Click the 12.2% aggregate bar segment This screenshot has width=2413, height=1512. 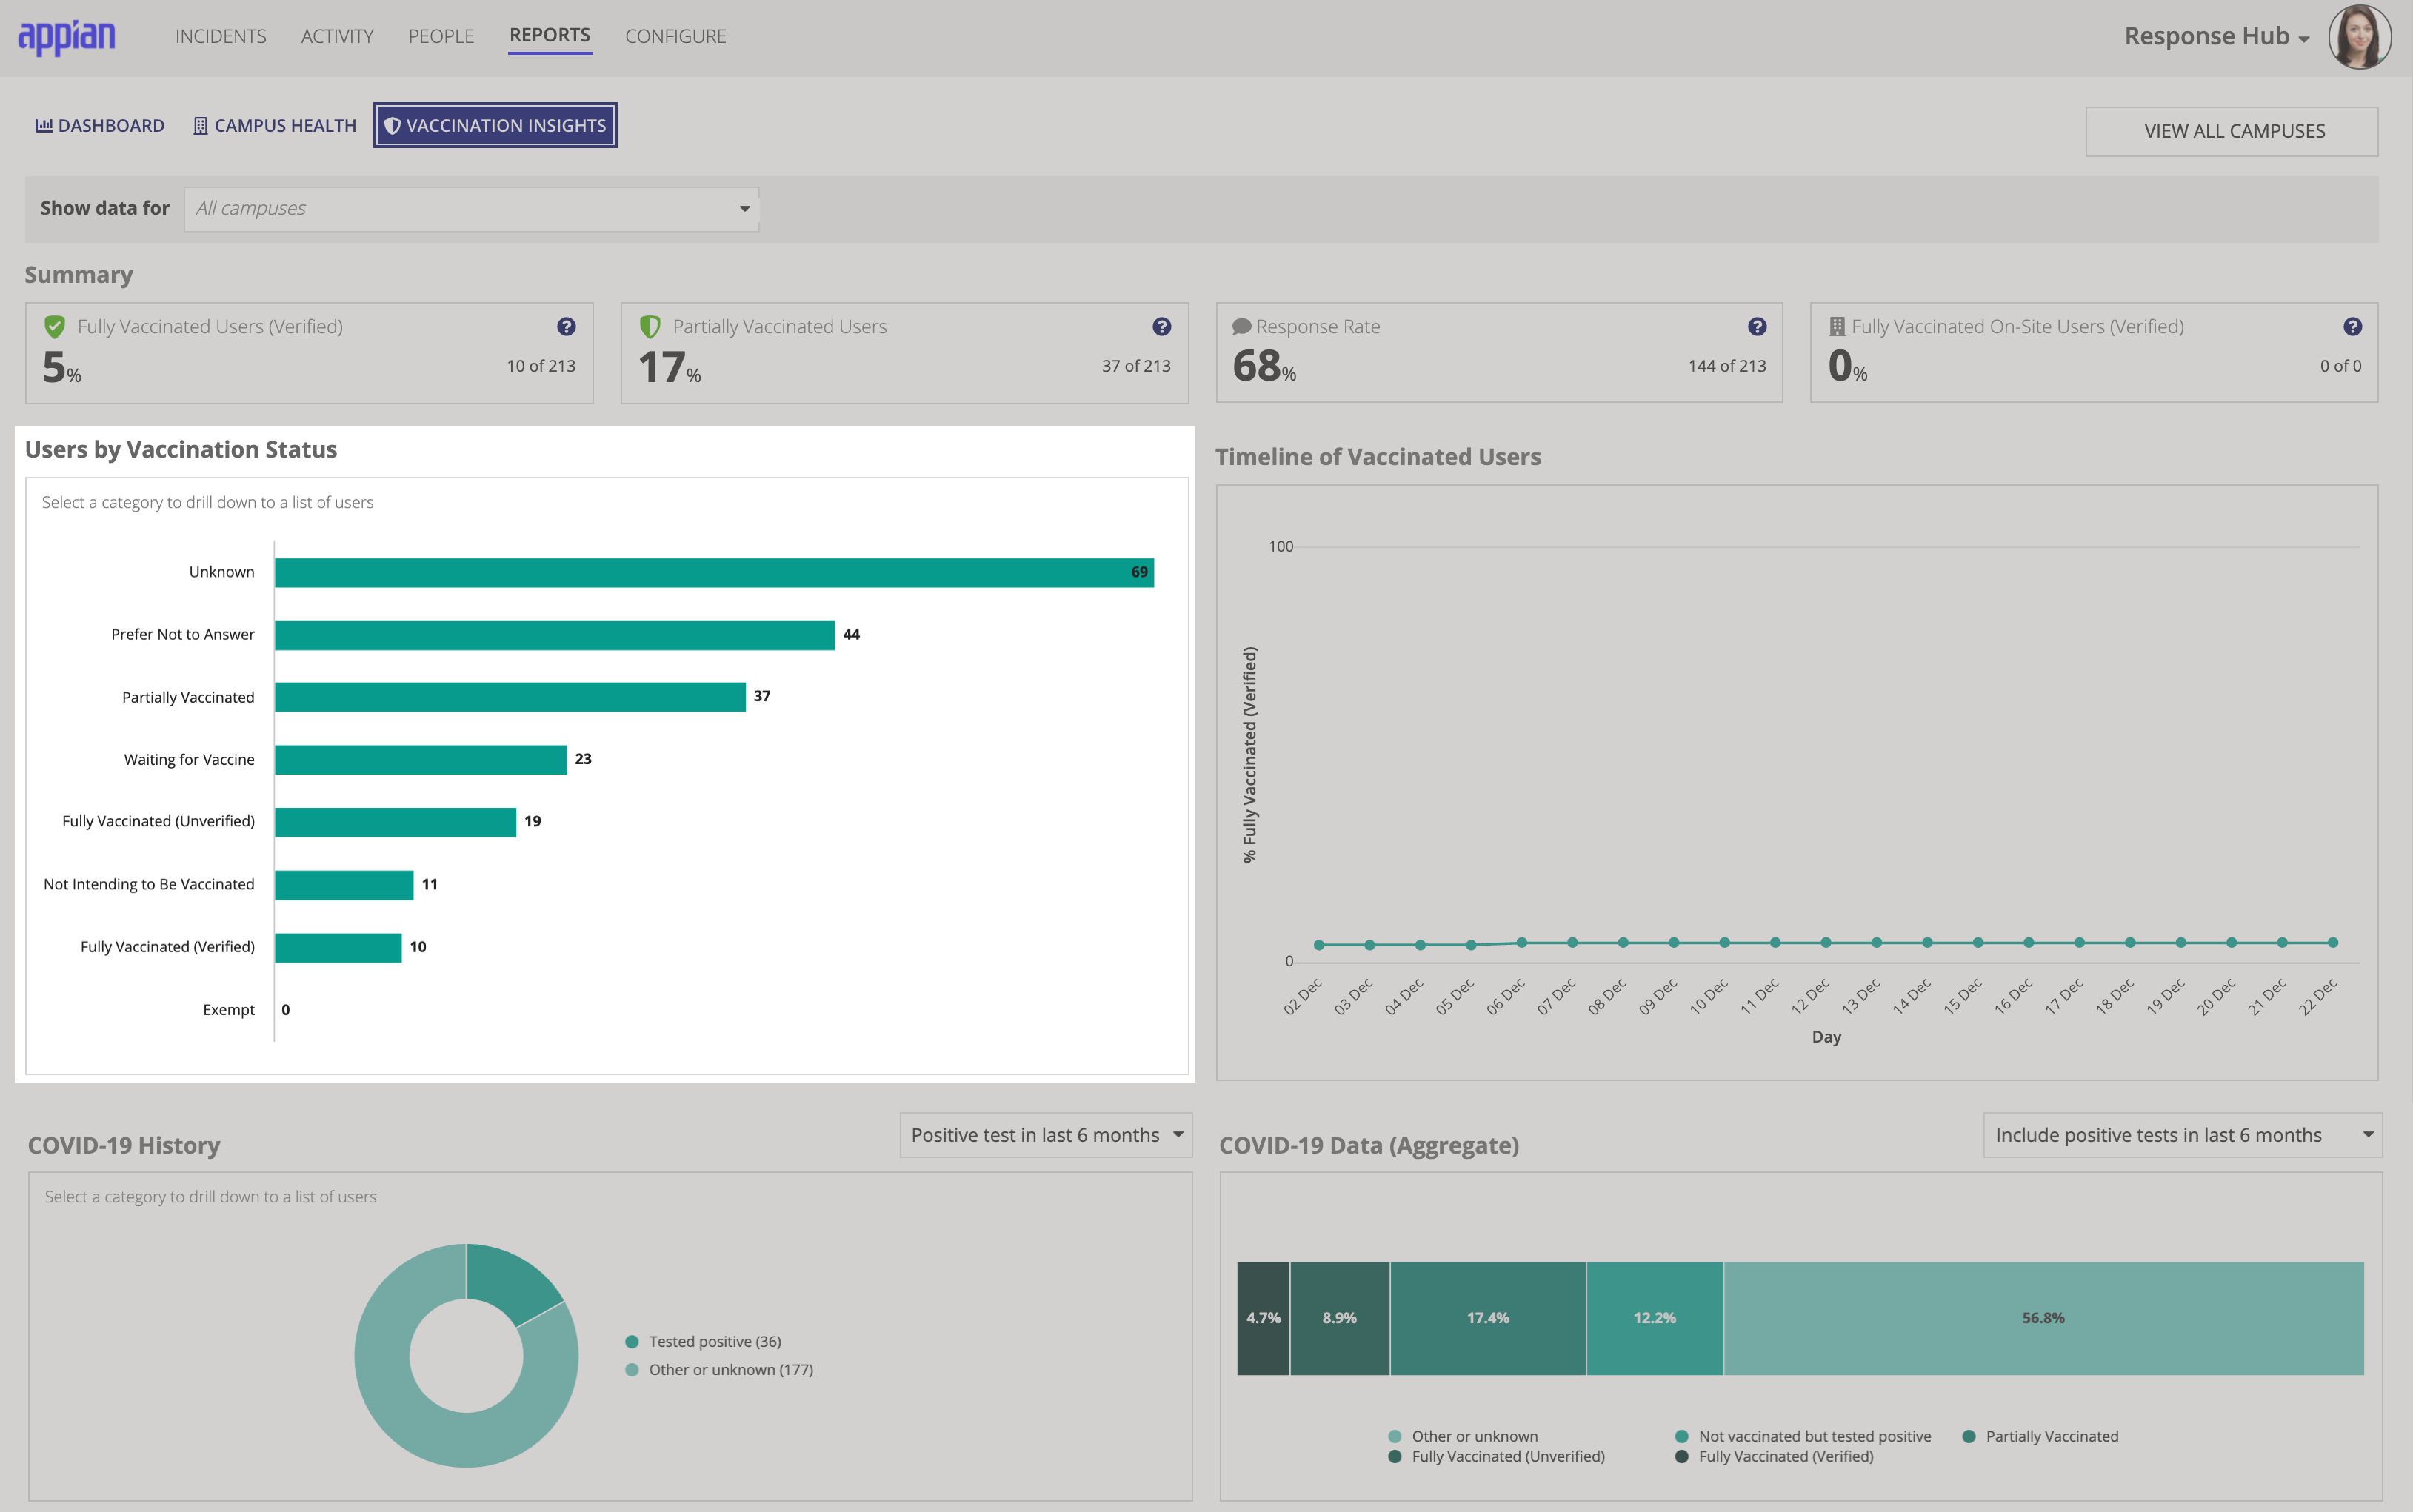point(1655,1318)
